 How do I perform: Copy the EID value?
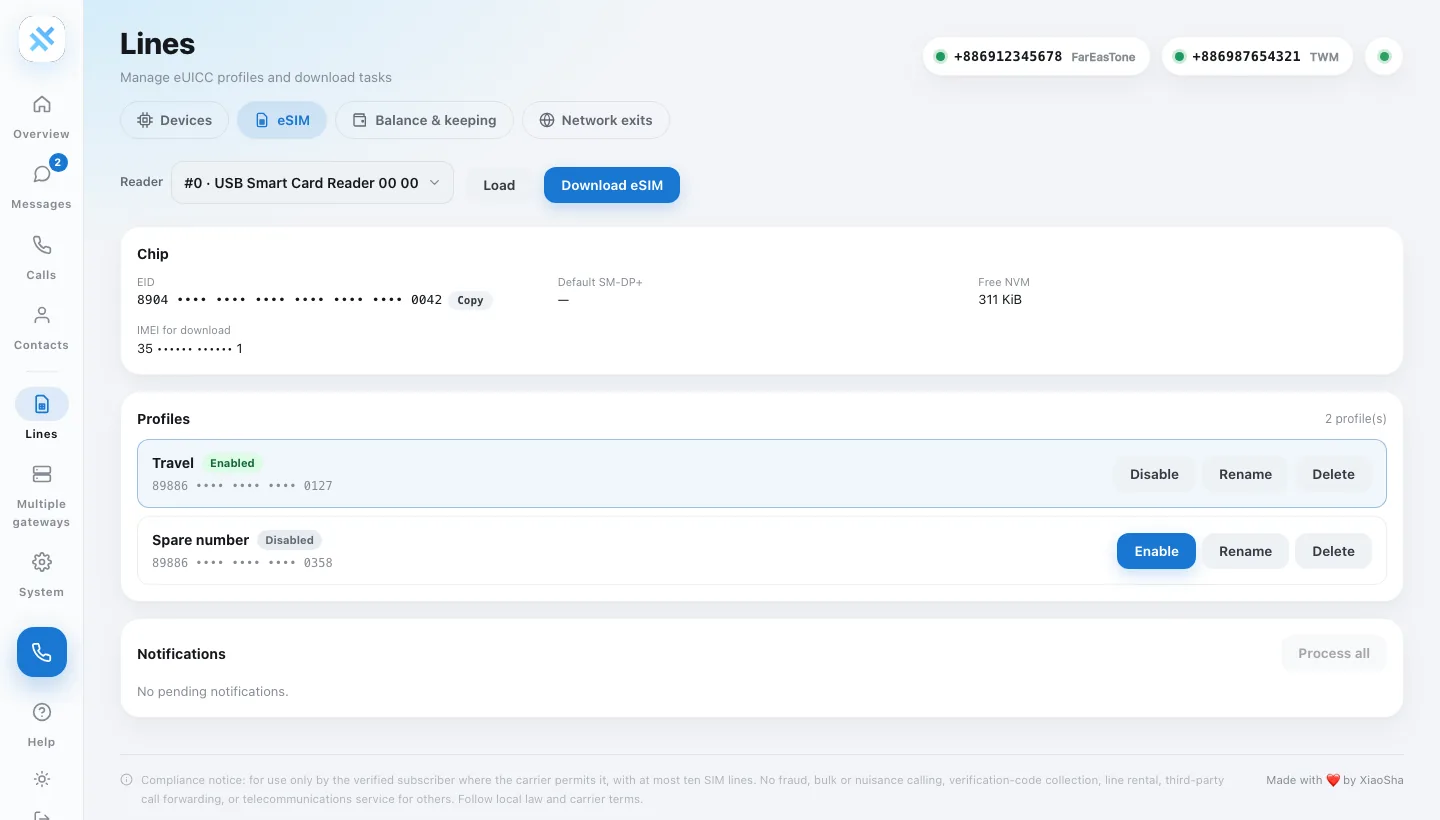click(470, 300)
